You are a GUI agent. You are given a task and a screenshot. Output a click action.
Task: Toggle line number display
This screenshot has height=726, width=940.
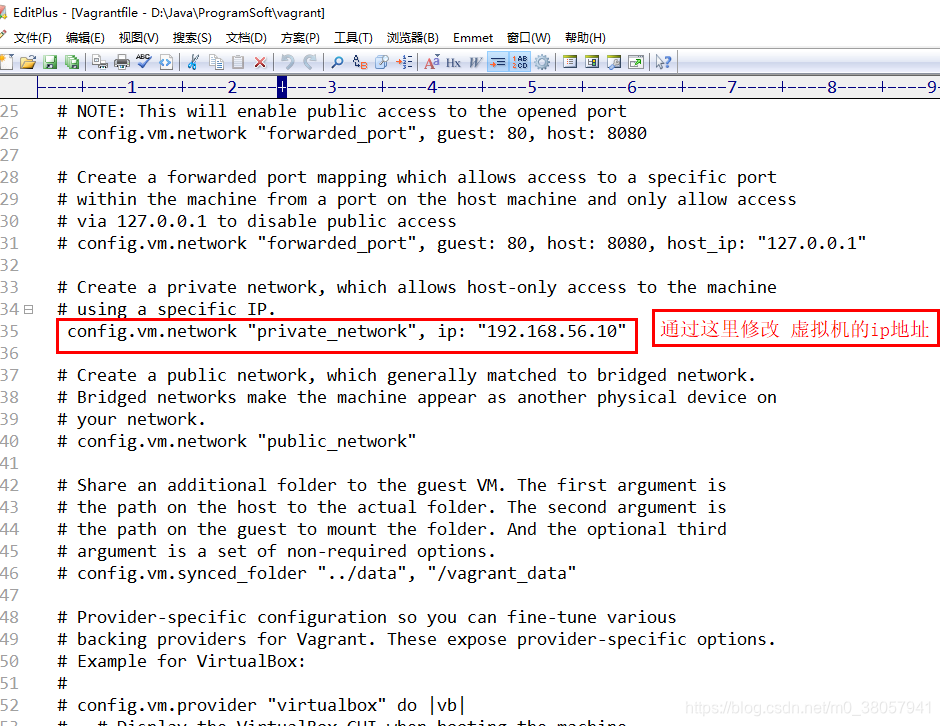(520, 62)
